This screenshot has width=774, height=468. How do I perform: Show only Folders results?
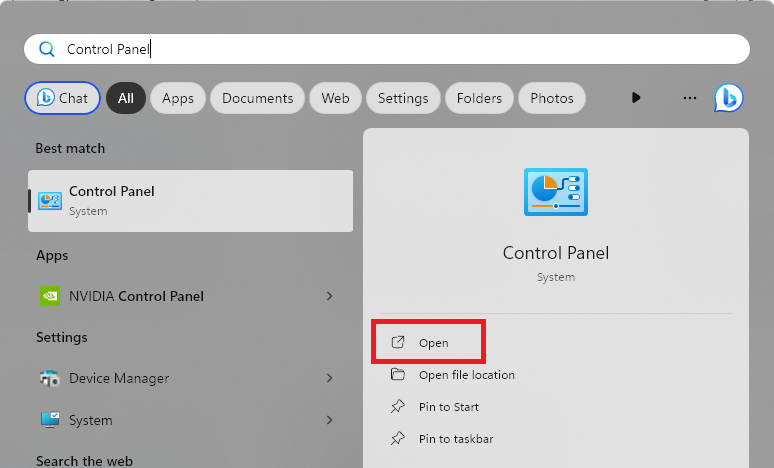479,98
